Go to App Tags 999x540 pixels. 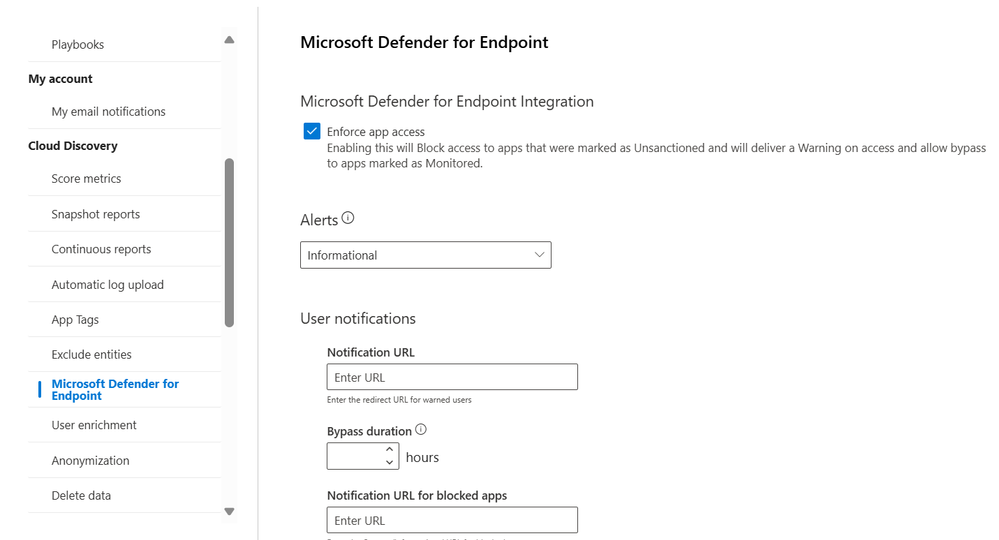75,320
